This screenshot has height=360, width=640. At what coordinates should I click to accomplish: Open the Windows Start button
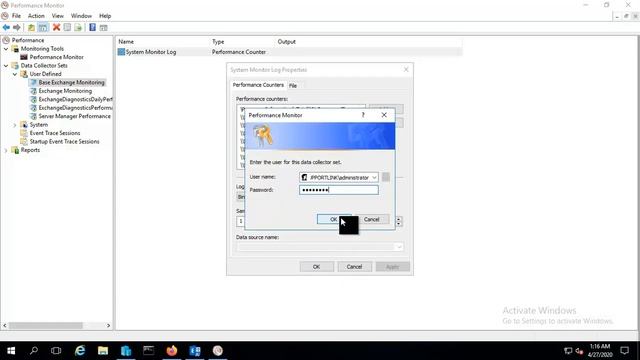(x=11, y=351)
